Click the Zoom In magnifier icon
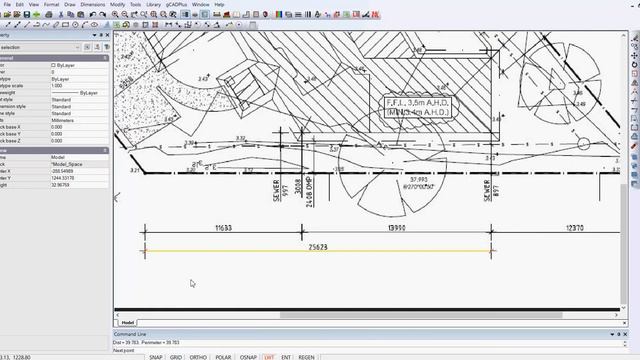Screen dimensions: 640x360 click(x=115, y=15)
